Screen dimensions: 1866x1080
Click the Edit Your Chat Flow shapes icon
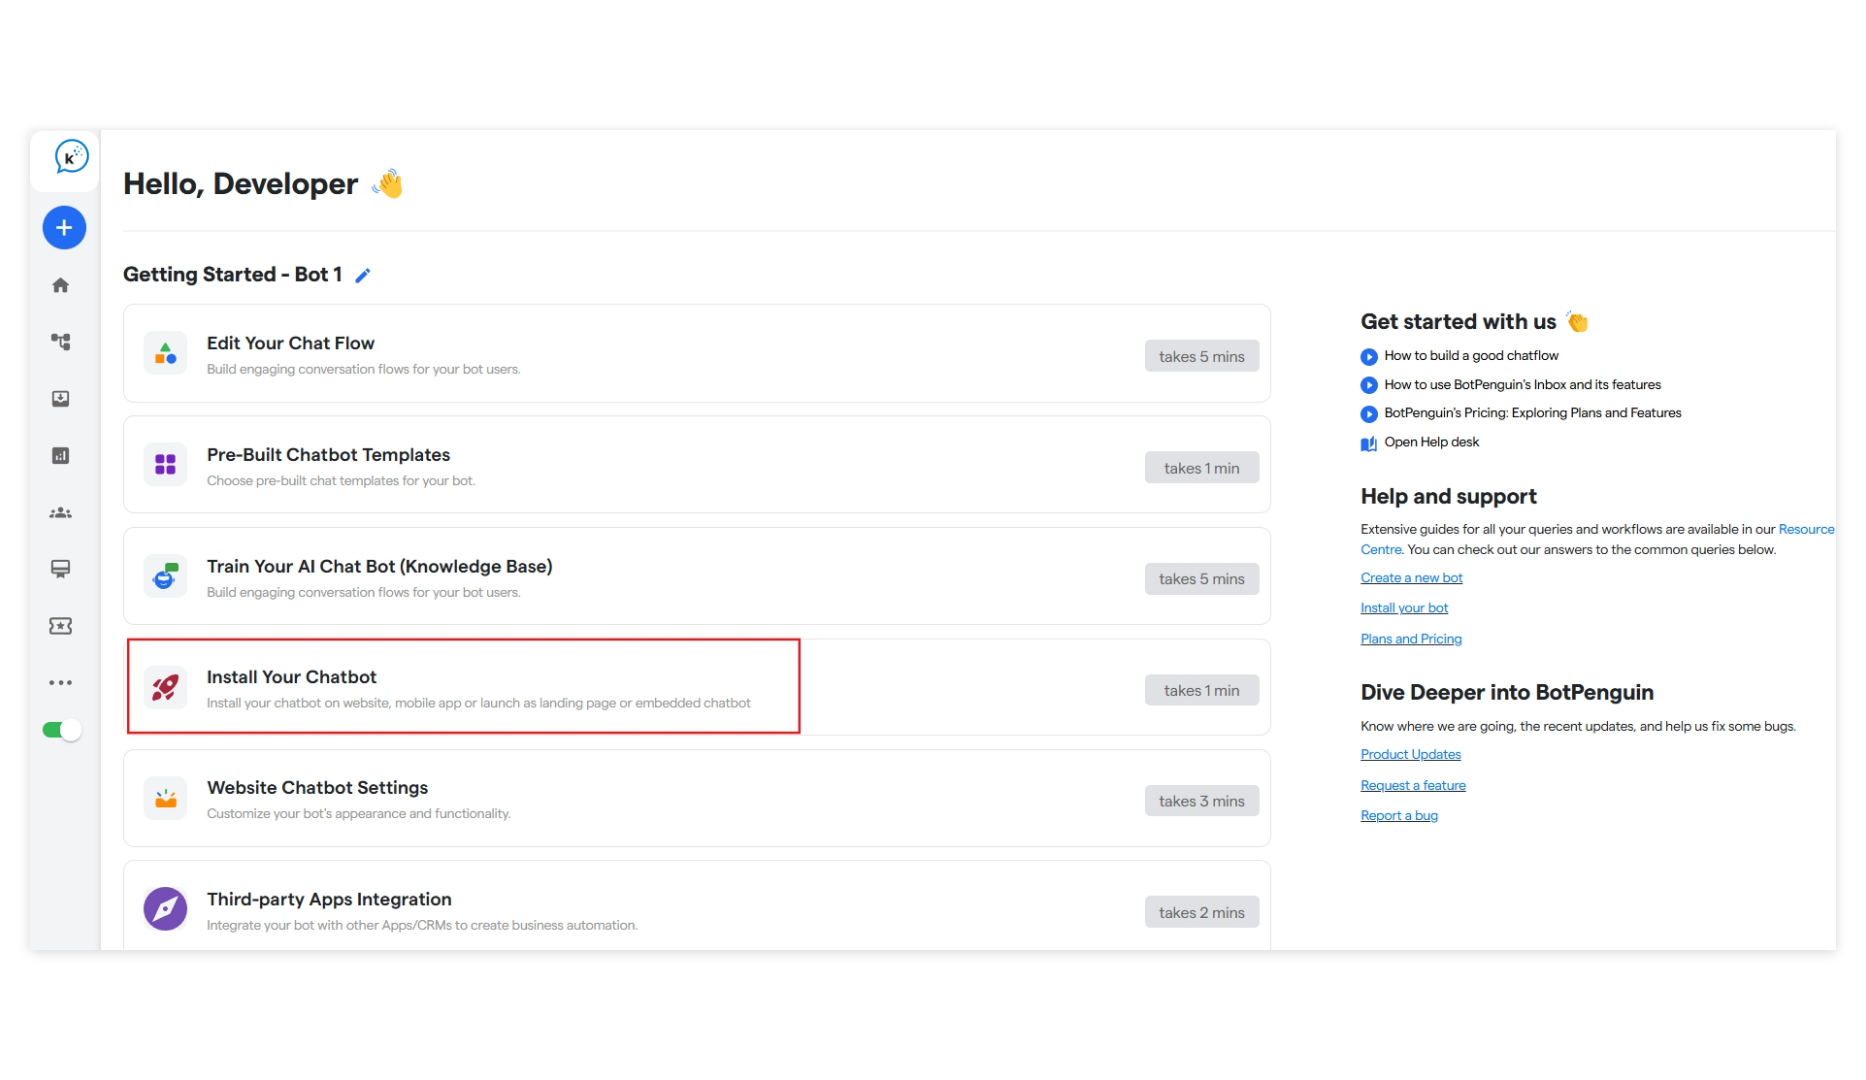click(165, 354)
